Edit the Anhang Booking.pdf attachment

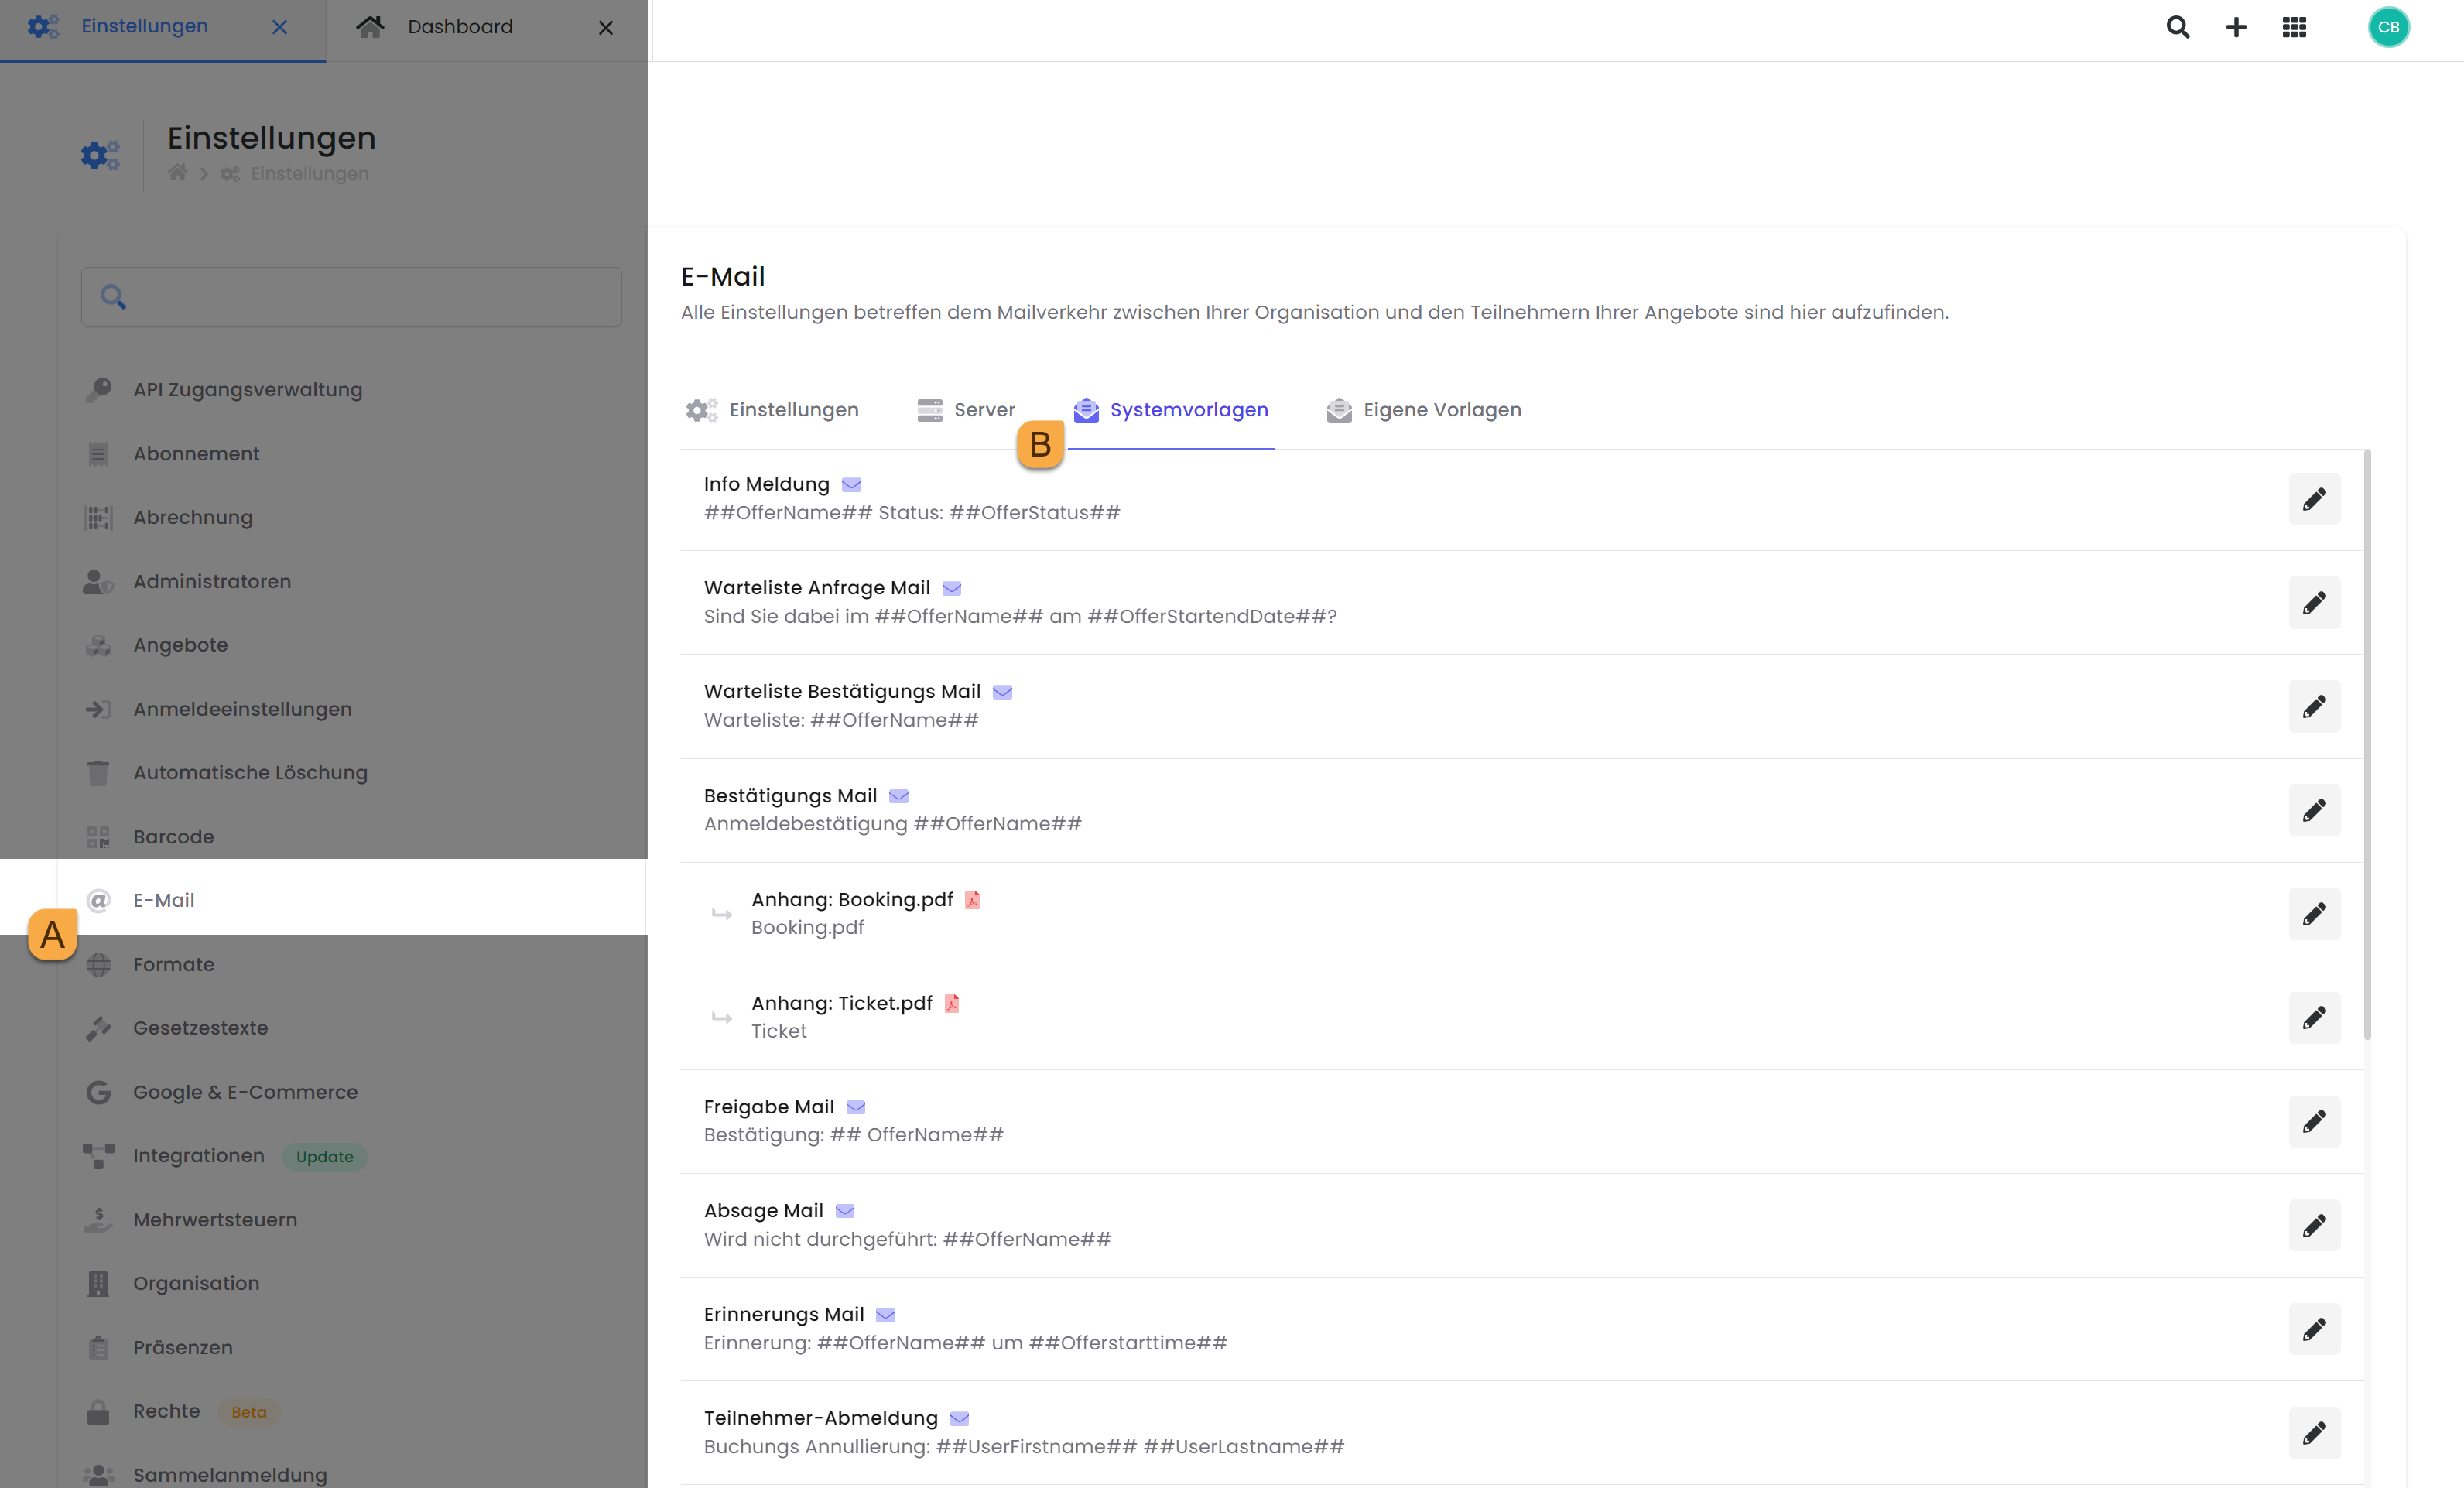(x=2314, y=914)
